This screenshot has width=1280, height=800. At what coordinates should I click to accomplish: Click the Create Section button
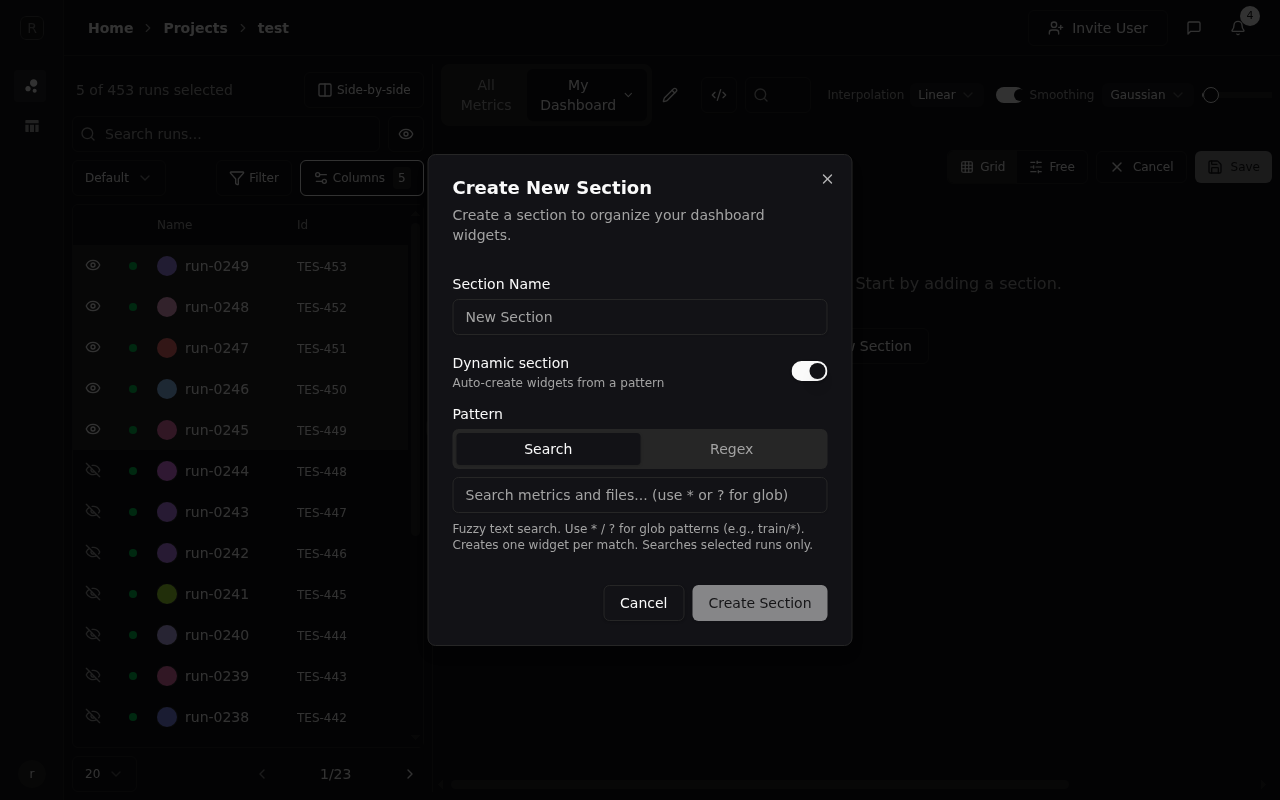coord(759,602)
